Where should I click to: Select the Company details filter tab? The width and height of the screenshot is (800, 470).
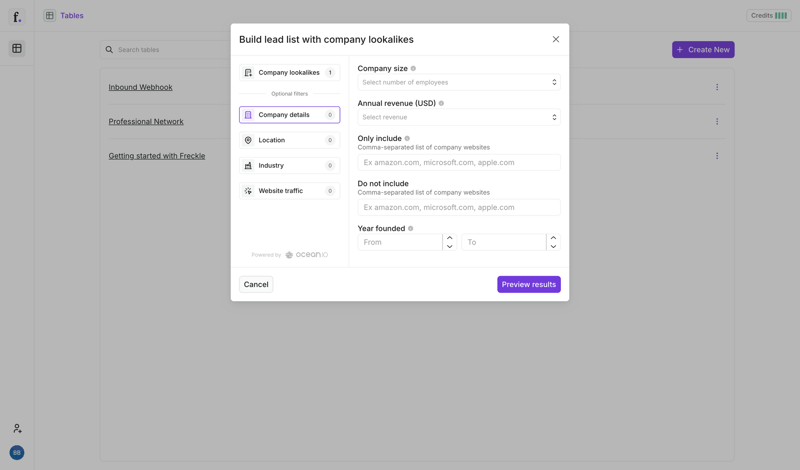289,115
